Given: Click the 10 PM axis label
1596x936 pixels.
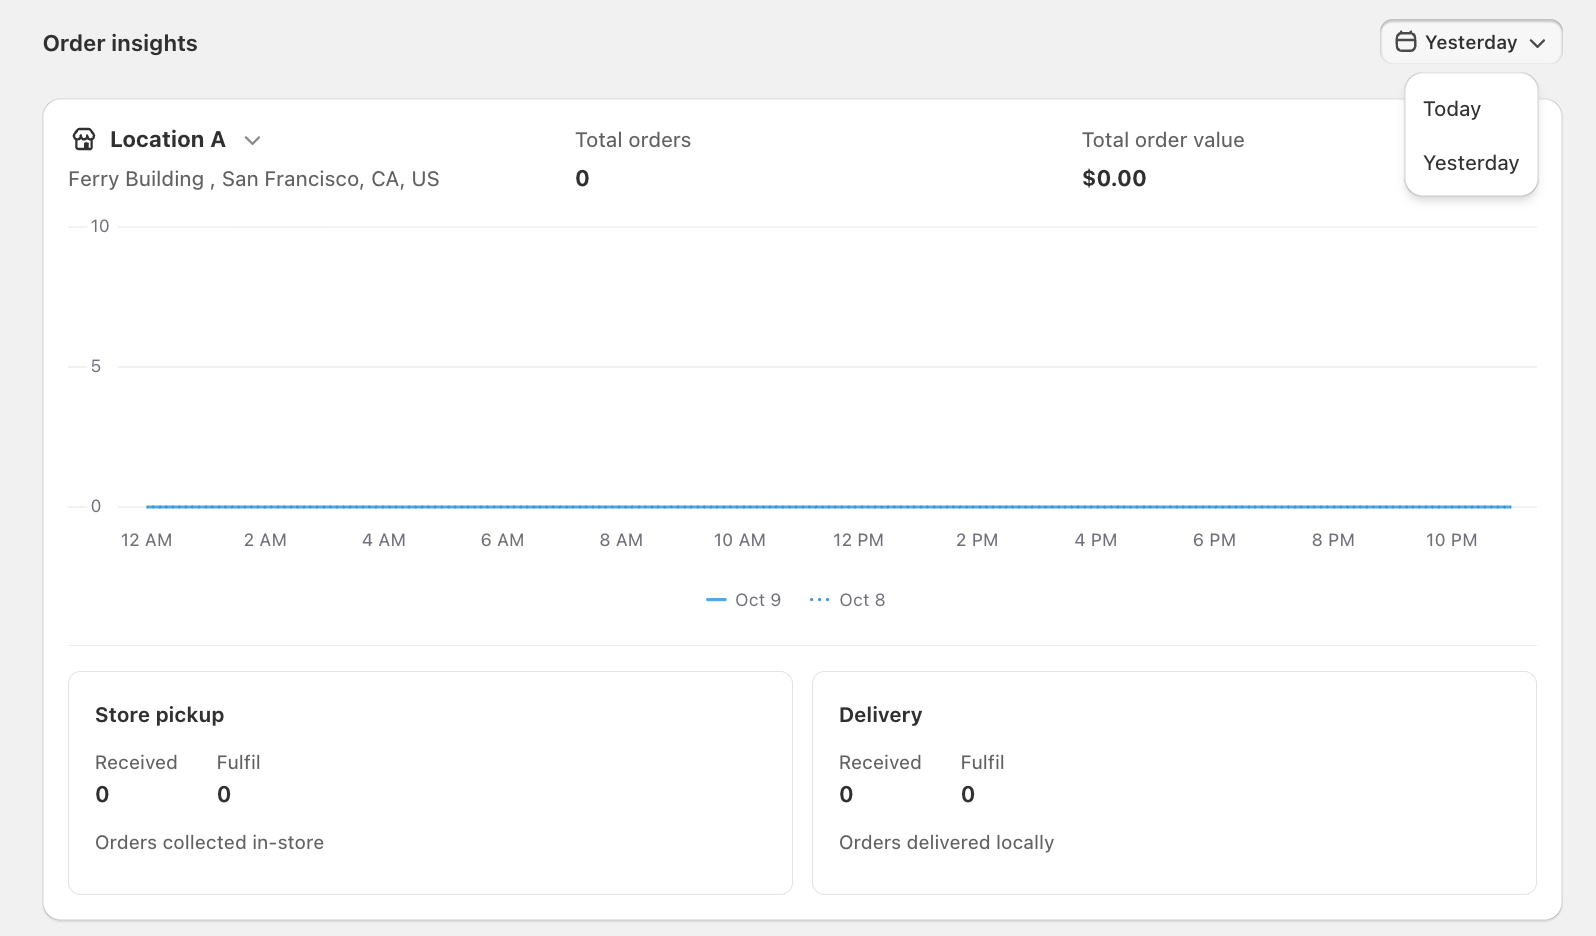Looking at the screenshot, I should [x=1451, y=540].
